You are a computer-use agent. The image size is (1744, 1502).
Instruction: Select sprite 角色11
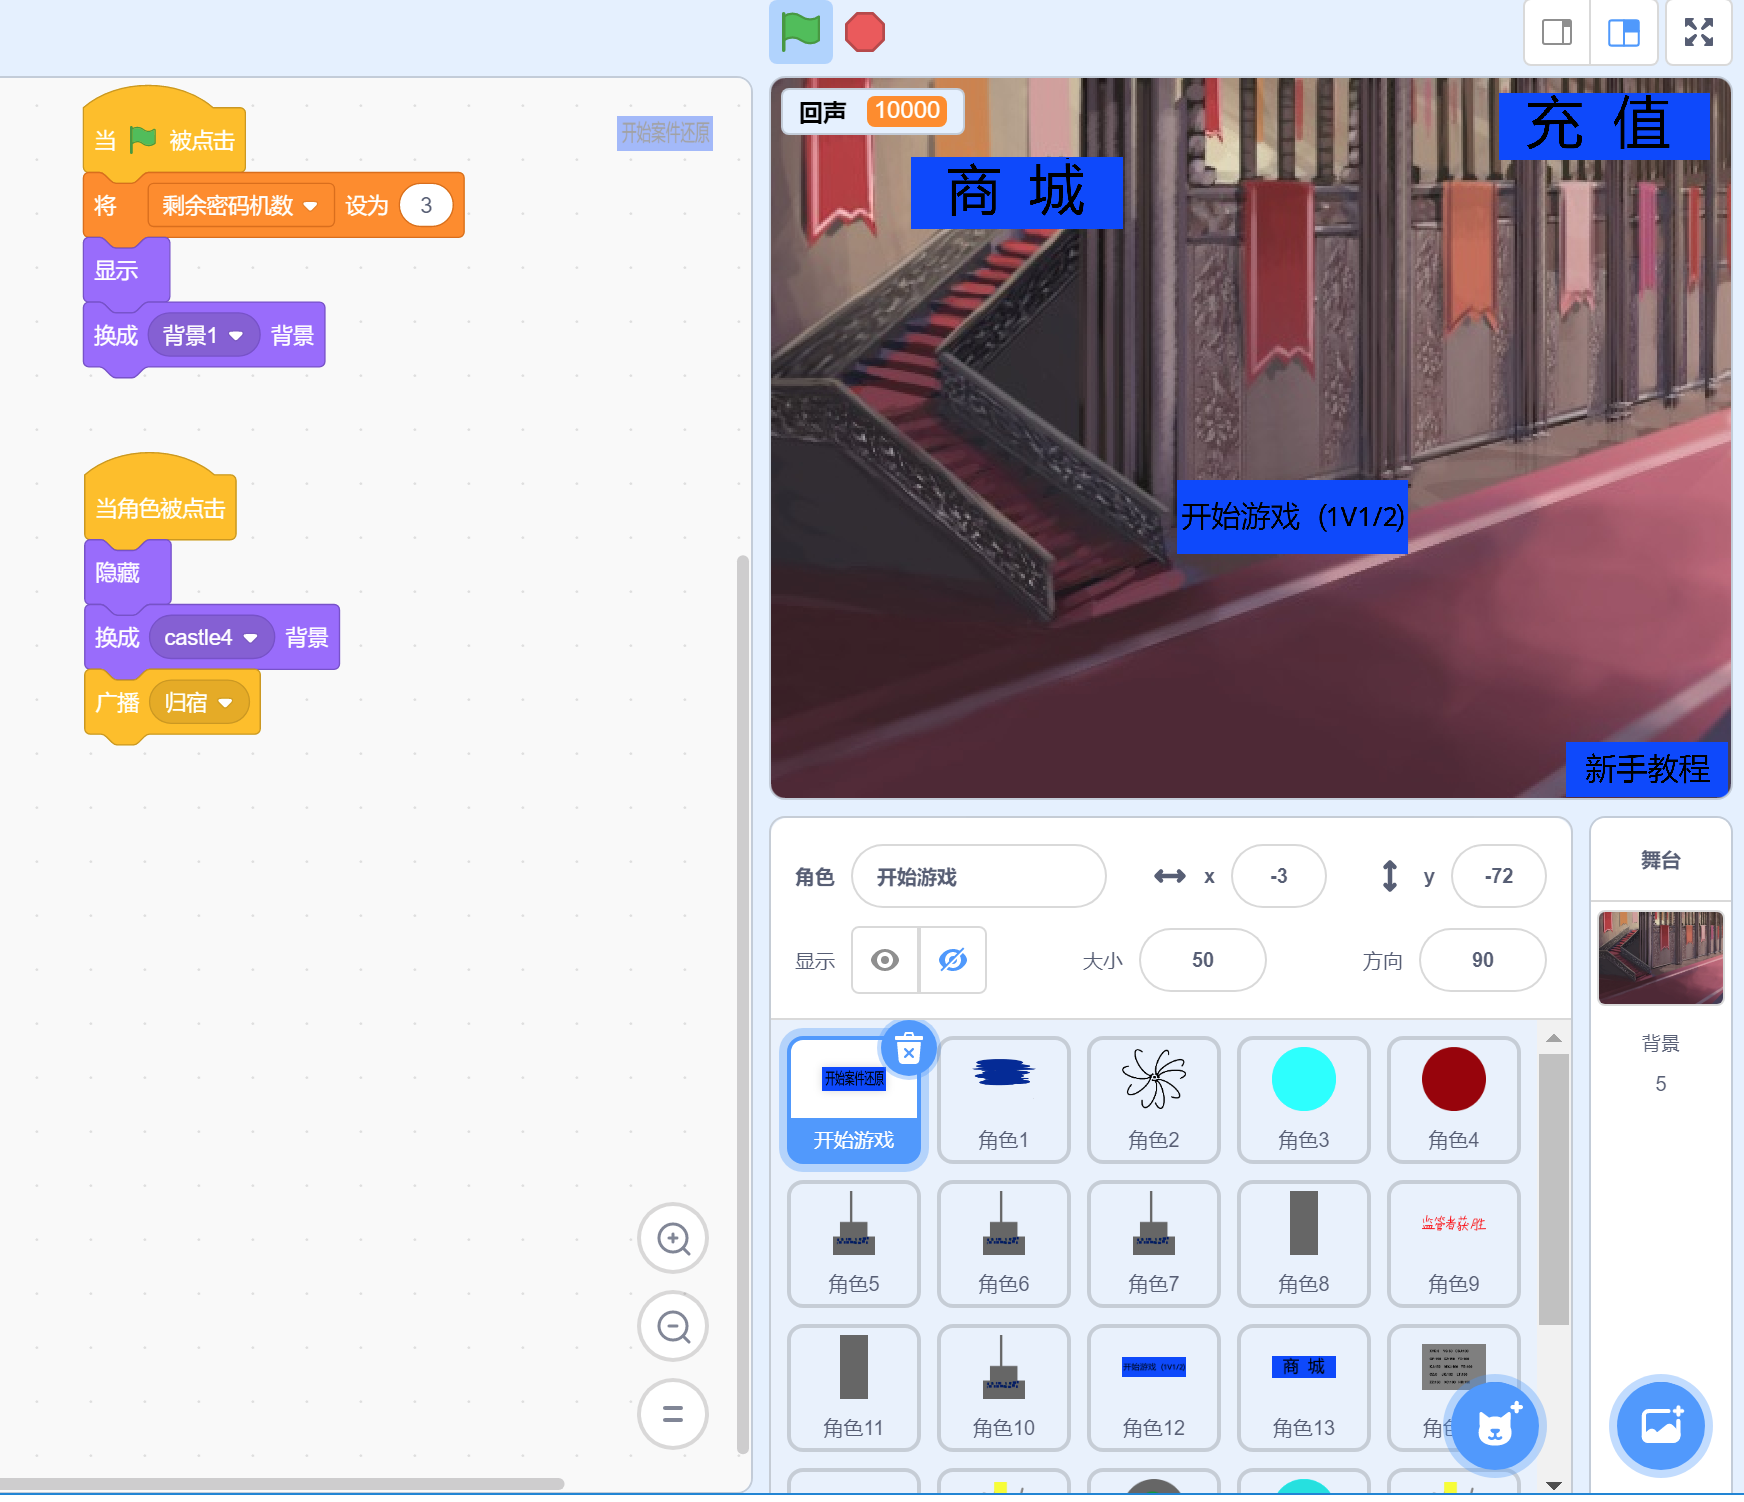click(x=853, y=1389)
